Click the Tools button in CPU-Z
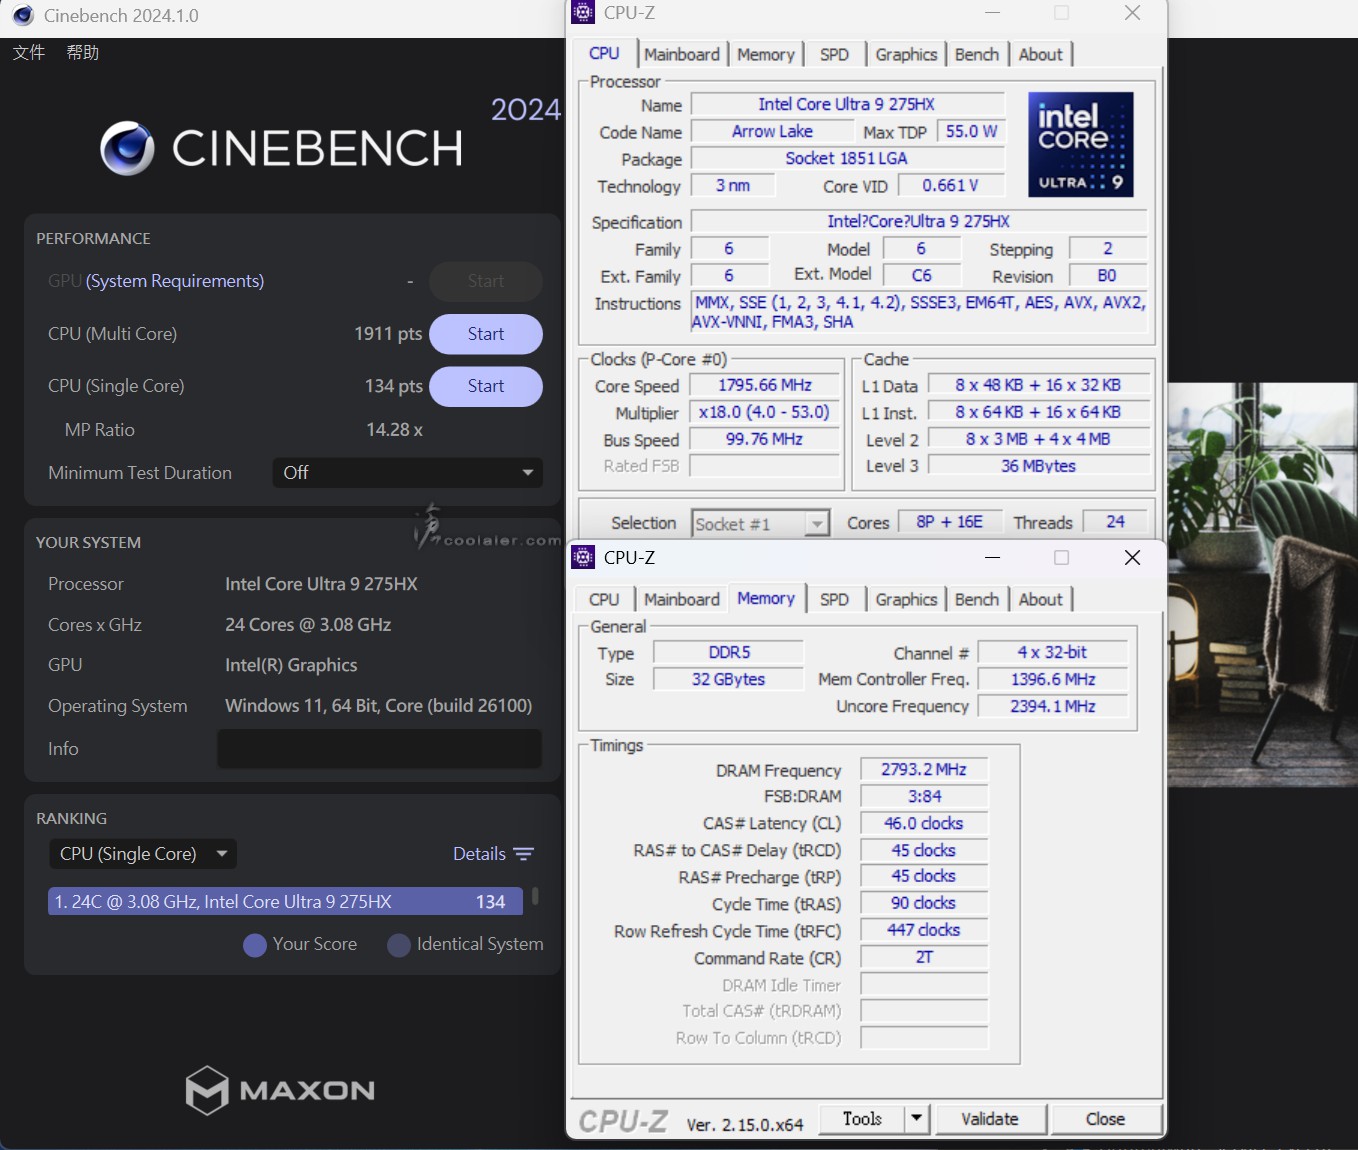1358x1150 pixels. pyautogui.click(x=862, y=1119)
